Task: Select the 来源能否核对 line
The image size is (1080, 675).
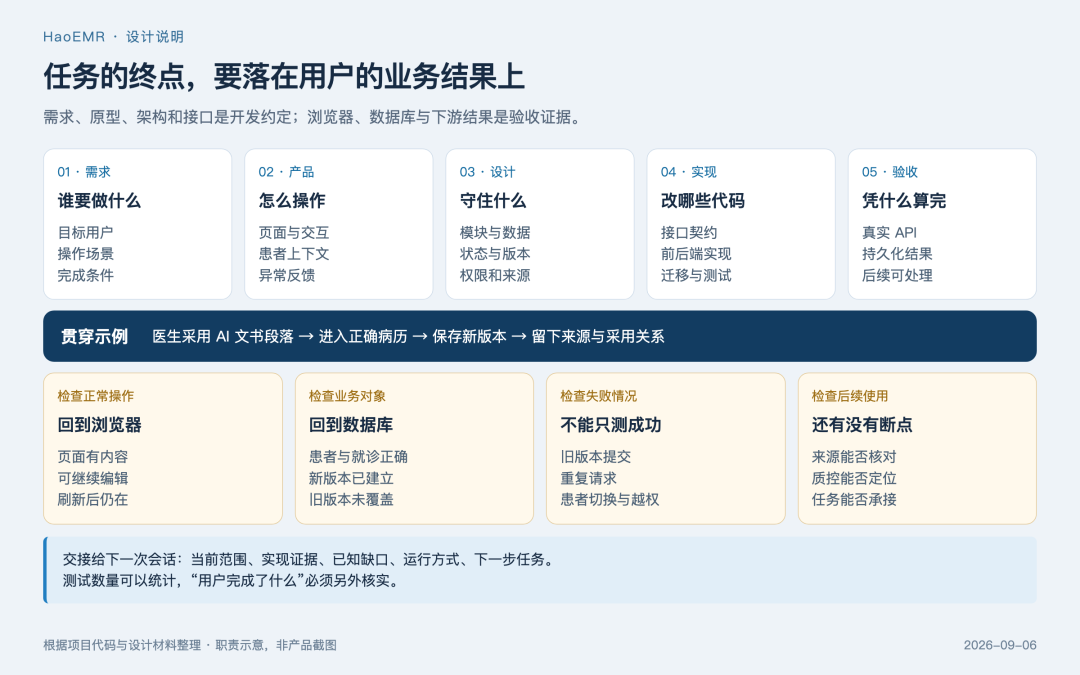Action: click(854, 457)
